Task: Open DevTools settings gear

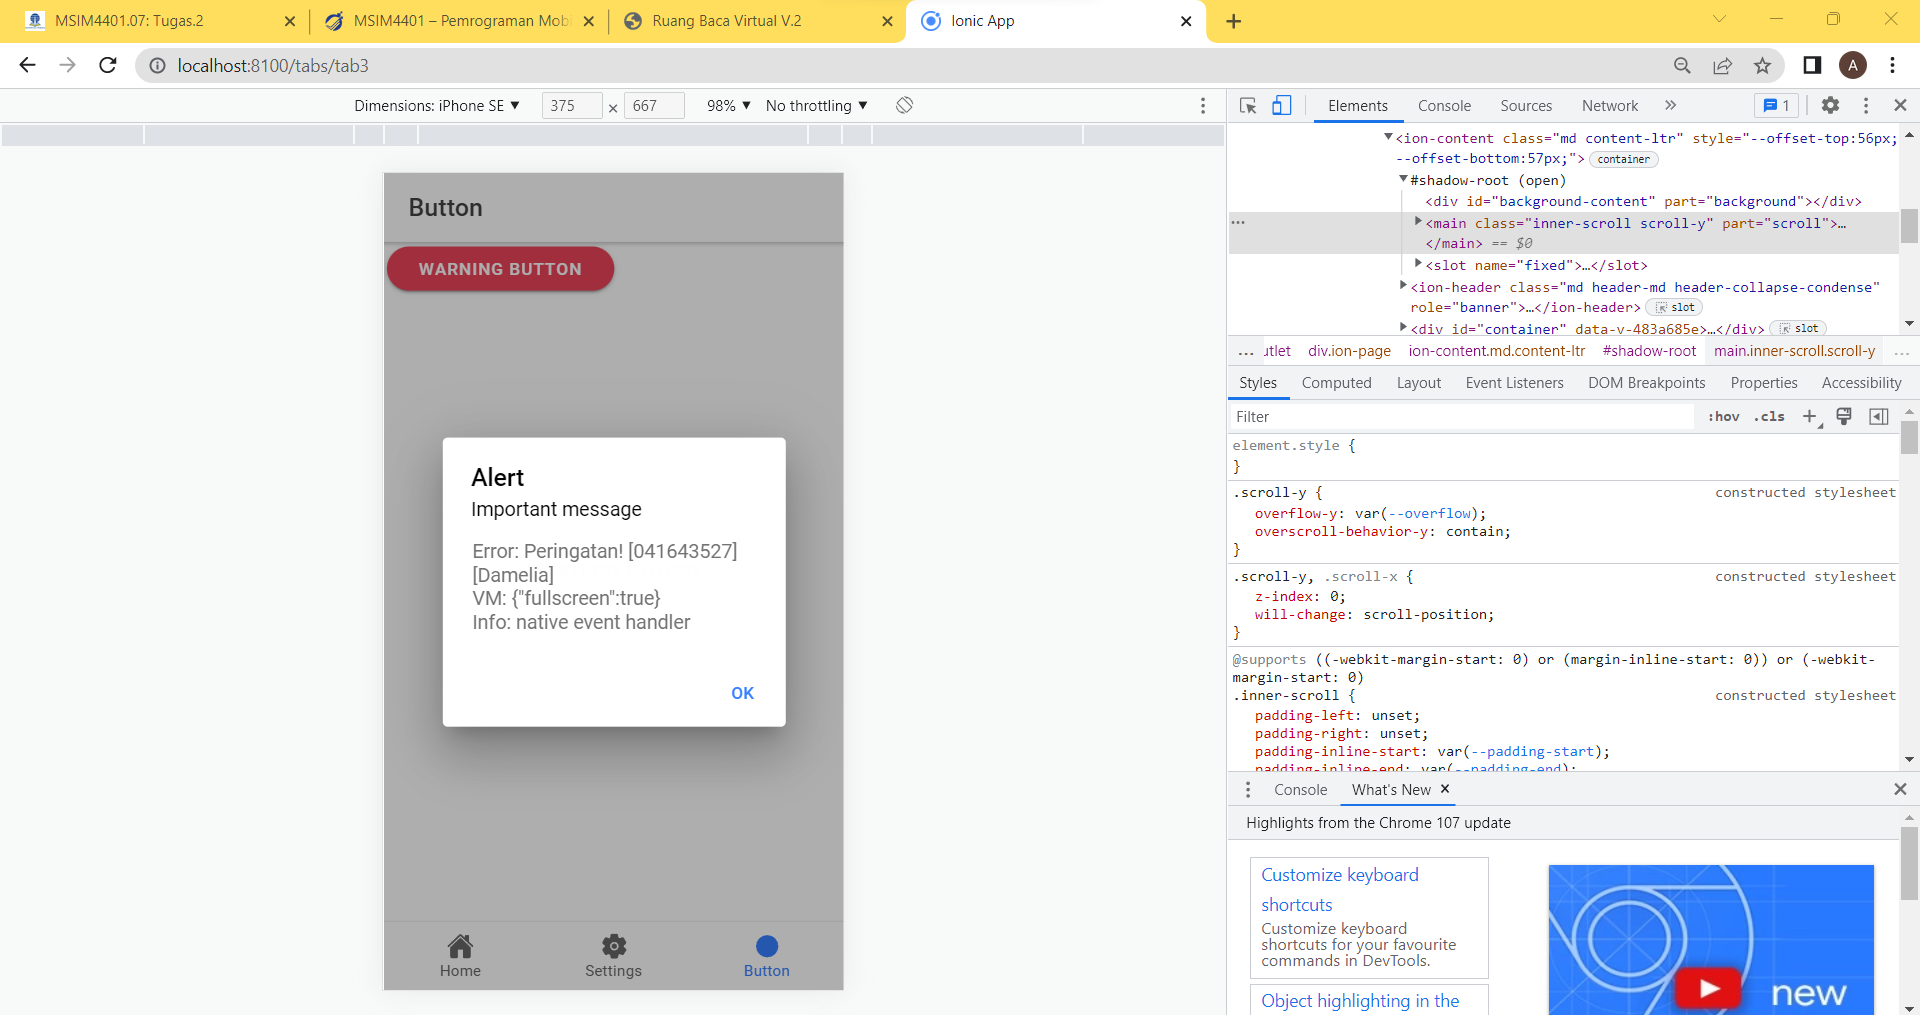Action: click(1832, 105)
